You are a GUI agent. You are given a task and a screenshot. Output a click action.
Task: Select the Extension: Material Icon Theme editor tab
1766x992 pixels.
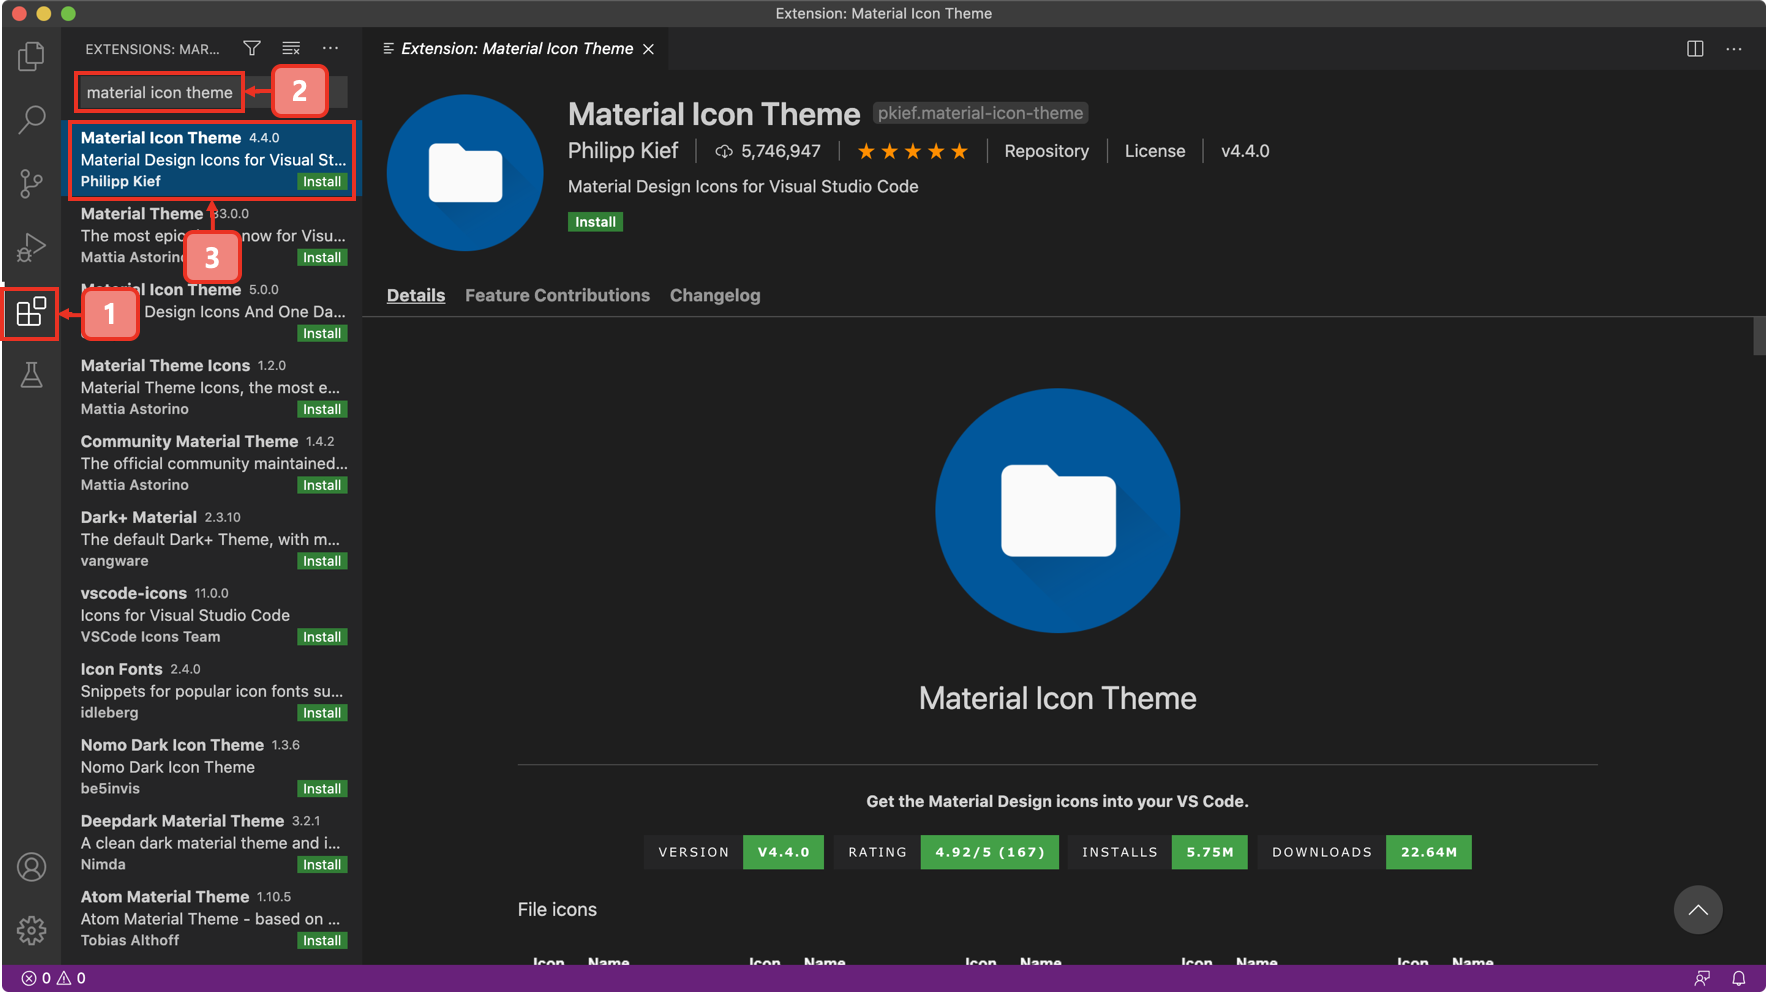click(517, 48)
